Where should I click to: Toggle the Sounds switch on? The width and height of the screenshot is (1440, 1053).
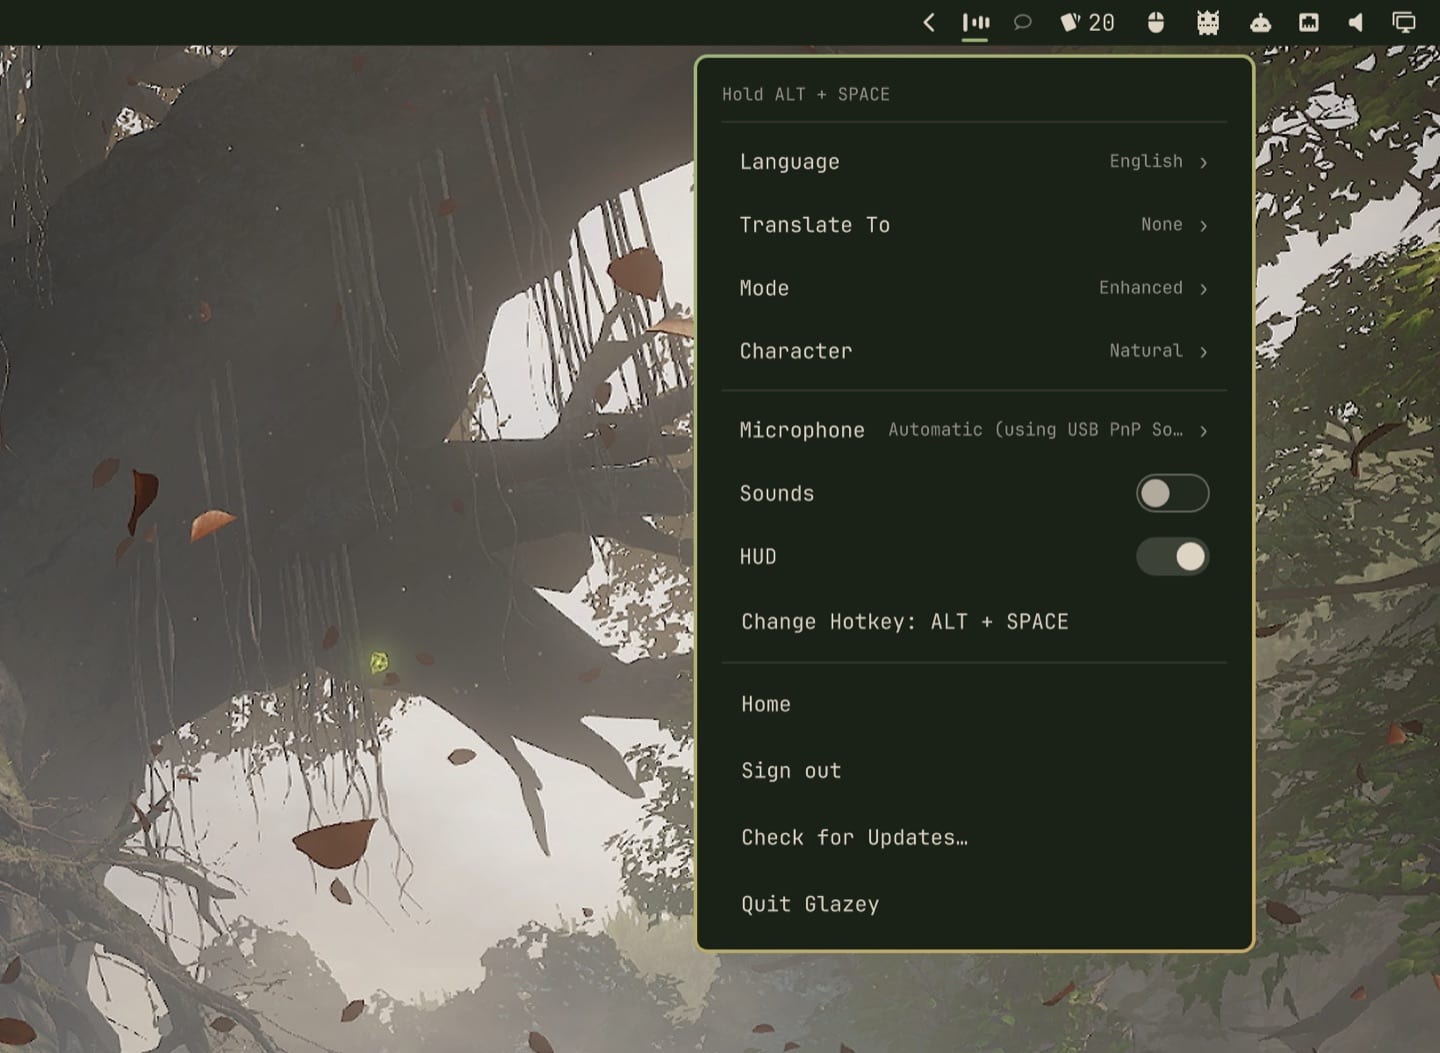tap(1172, 493)
